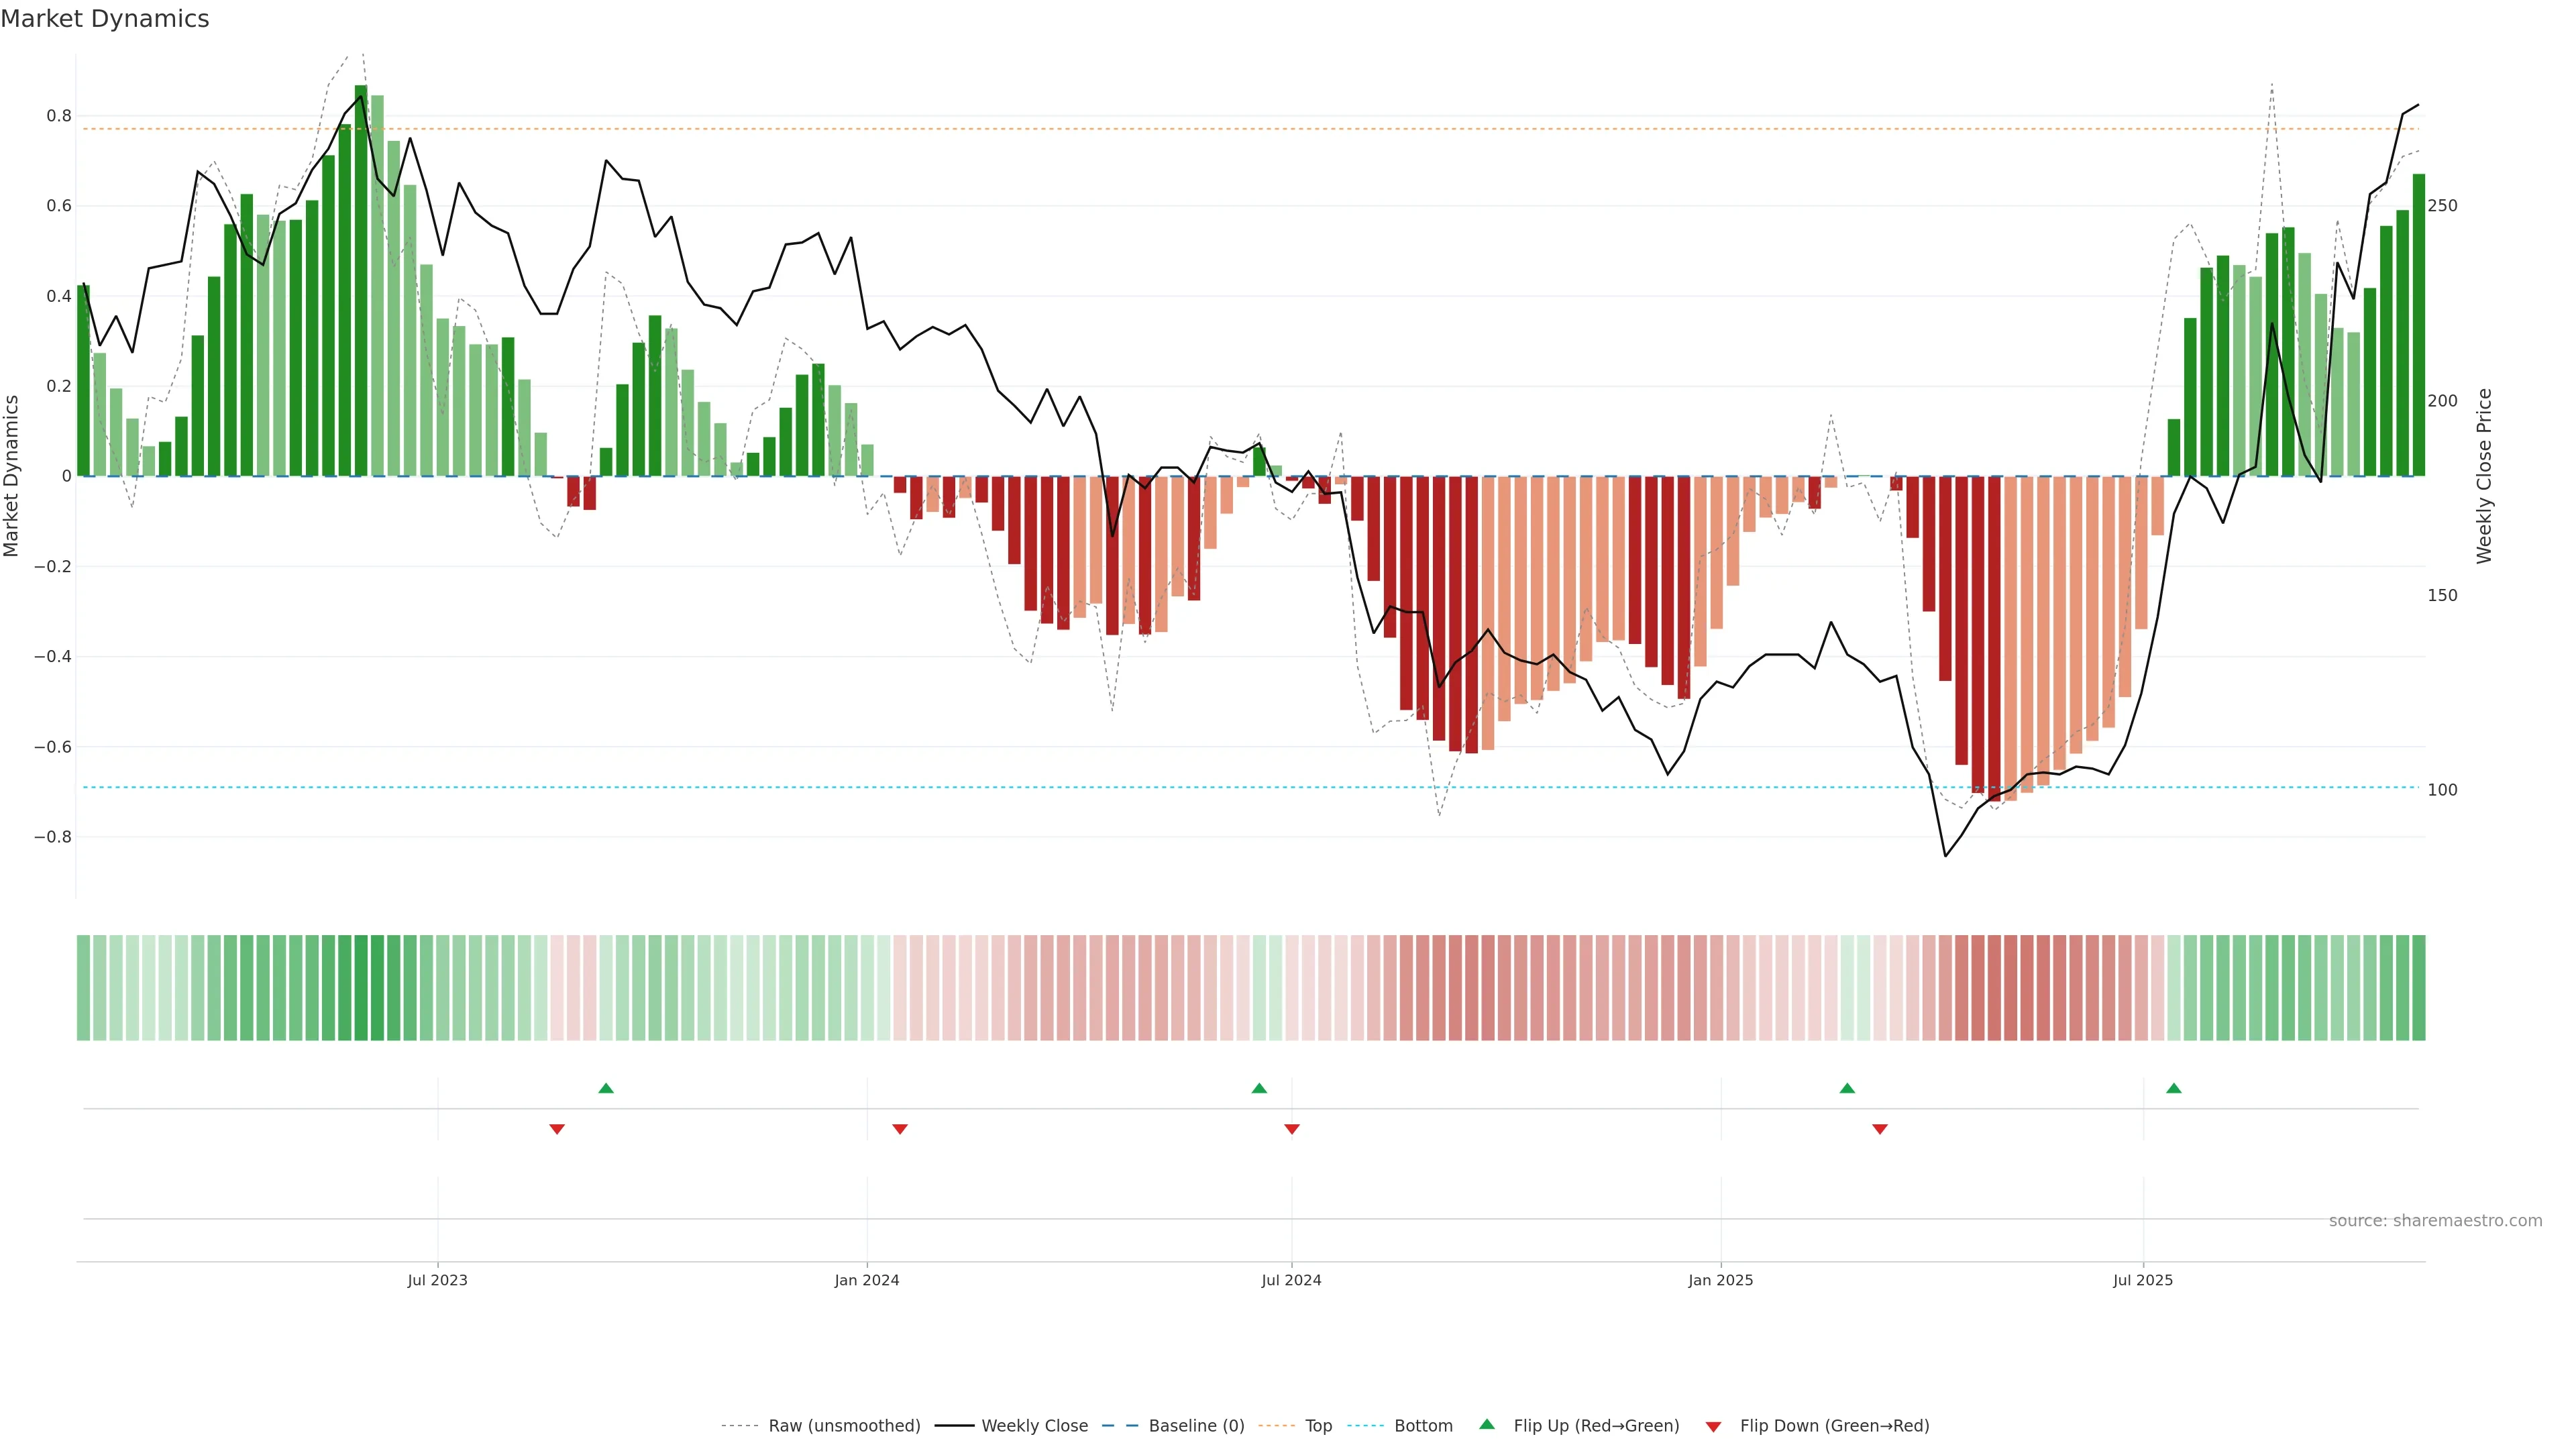Hide the Top threshold line via legend
The height and width of the screenshot is (1449, 2576).
click(1318, 1426)
